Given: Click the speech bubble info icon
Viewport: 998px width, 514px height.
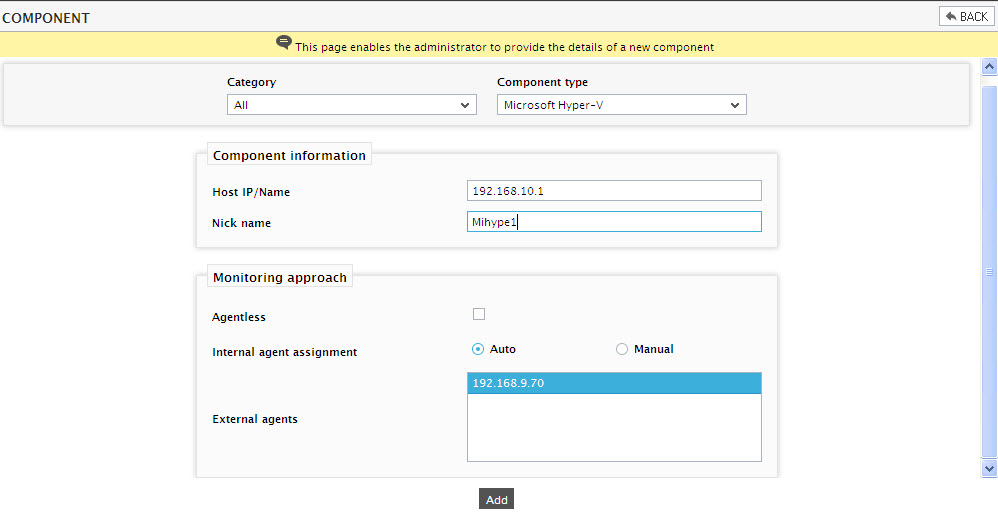Looking at the screenshot, I should (284, 43).
